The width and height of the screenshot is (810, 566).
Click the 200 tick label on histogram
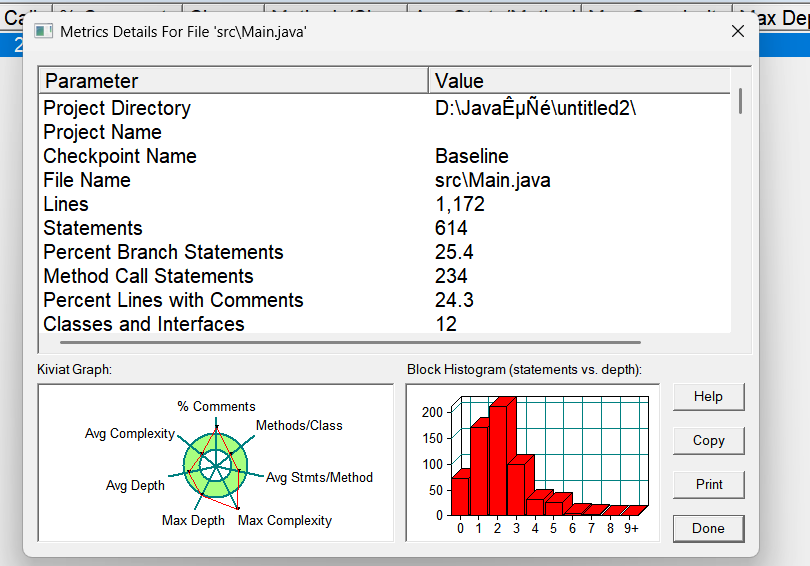pyautogui.click(x=432, y=412)
